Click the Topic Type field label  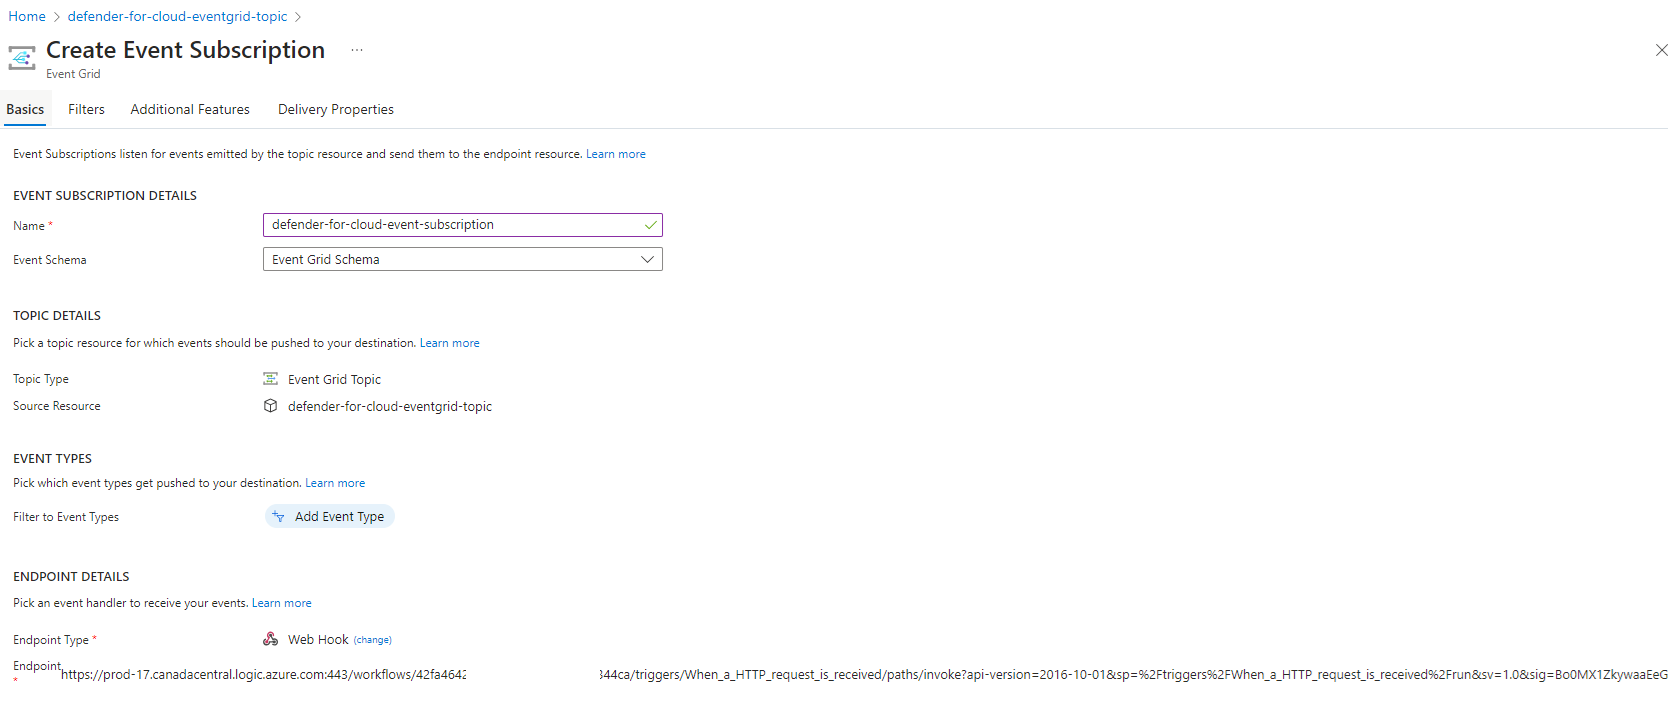[41, 379]
